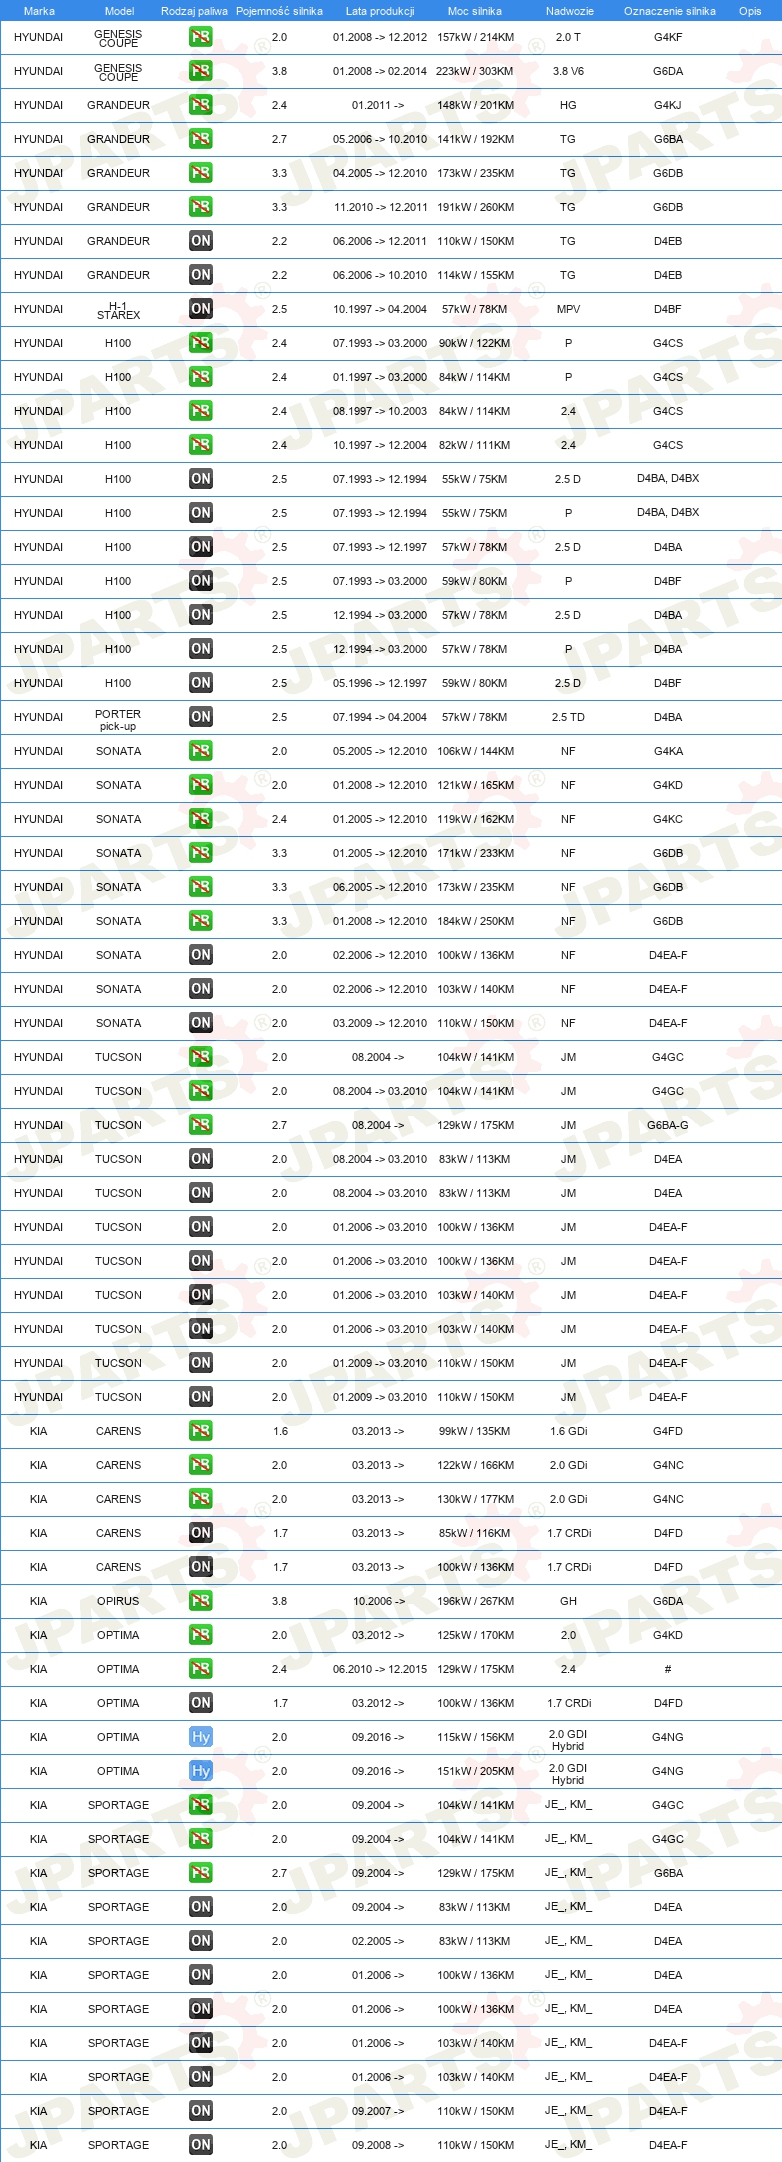The image size is (782, 2162).
Task: Click power value 148kW / 201KM
Action: click(475, 105)
